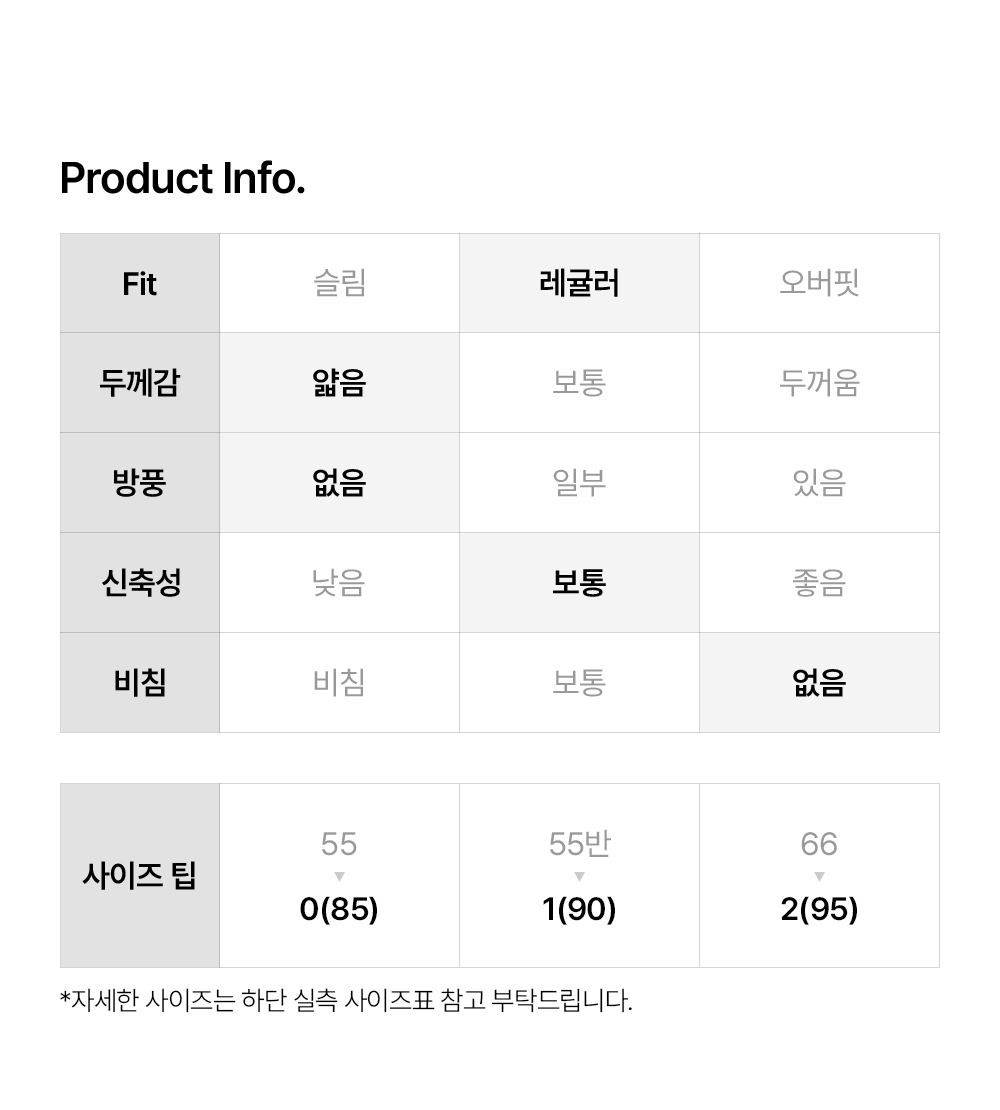This screenshot has height=1110, width=1000.
Task: Pick 없음 in the 방풍 row
Action: (339, 483)
